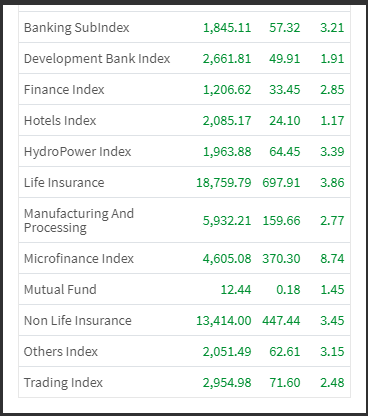Click Life Insurance value 18,759.79
Viewport: 368px width, 416px height.
[x=224, y=183]
